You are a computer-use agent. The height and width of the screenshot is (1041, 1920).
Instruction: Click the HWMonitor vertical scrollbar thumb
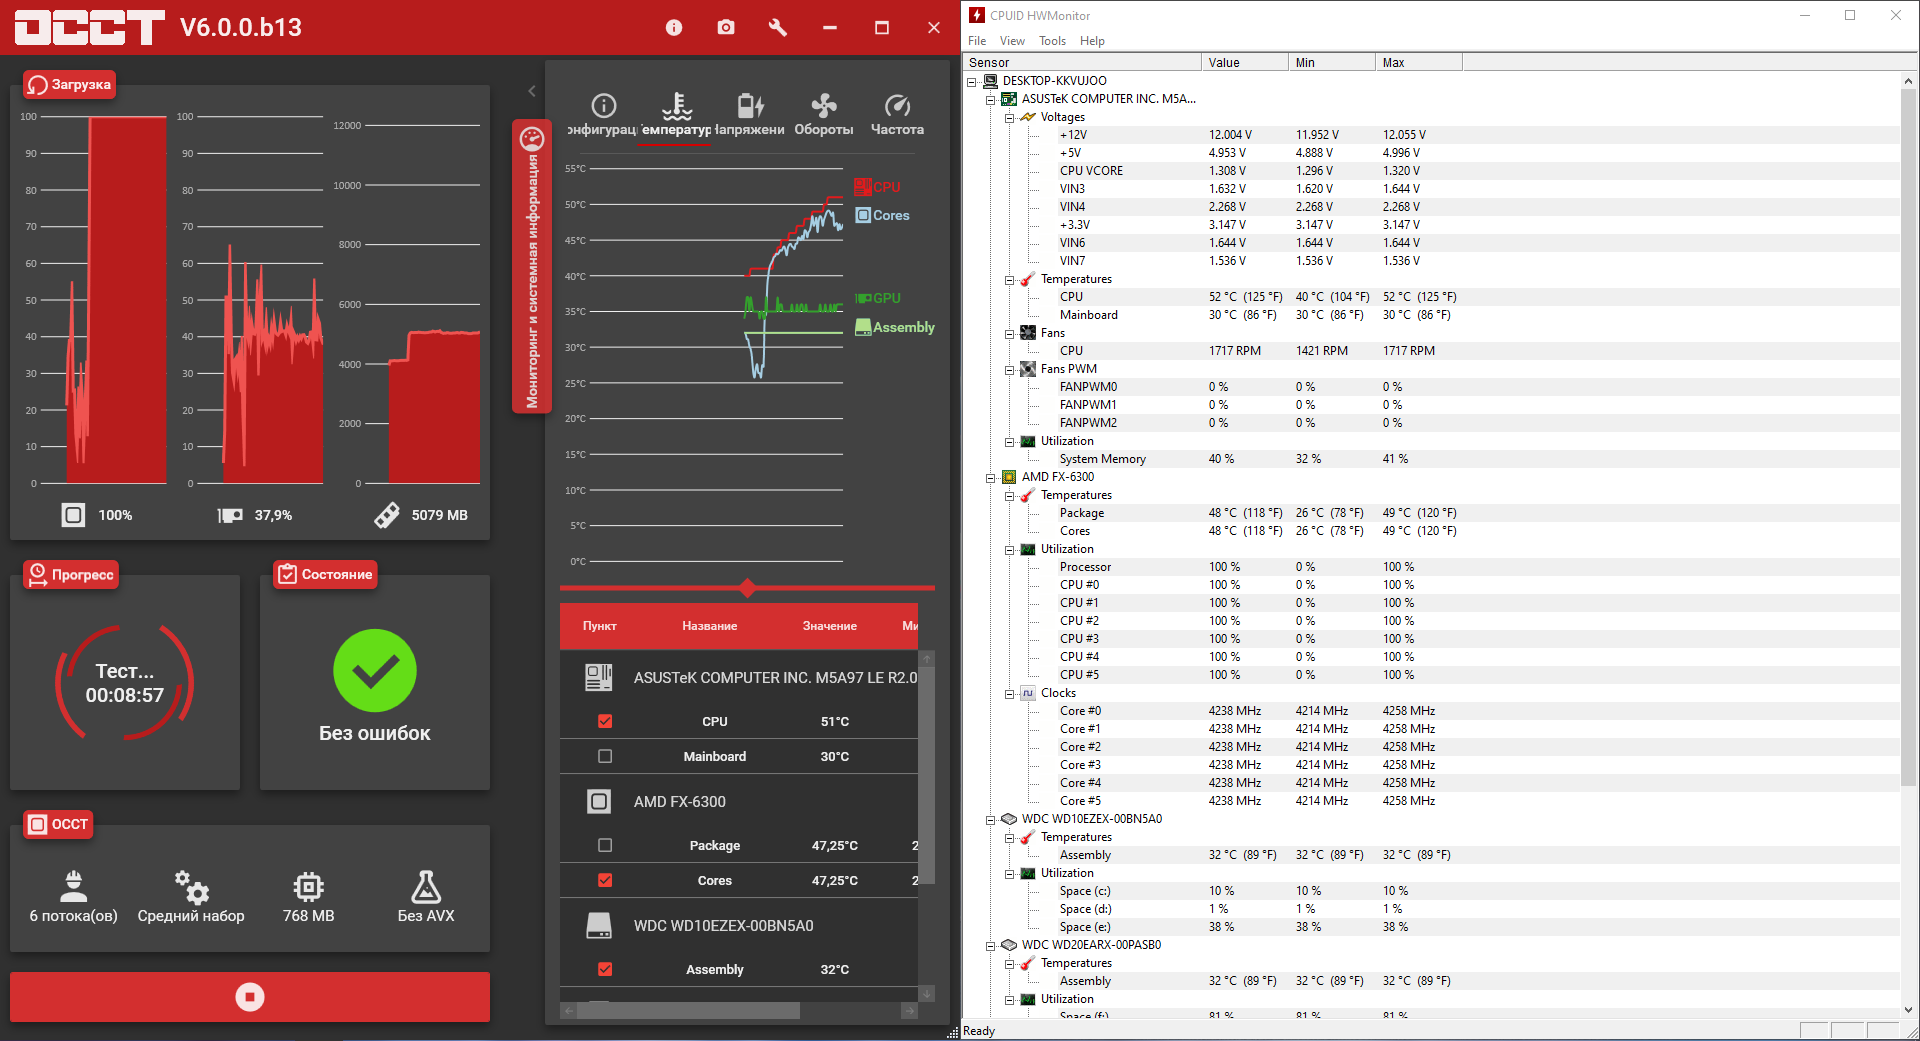coord(1909,438)
